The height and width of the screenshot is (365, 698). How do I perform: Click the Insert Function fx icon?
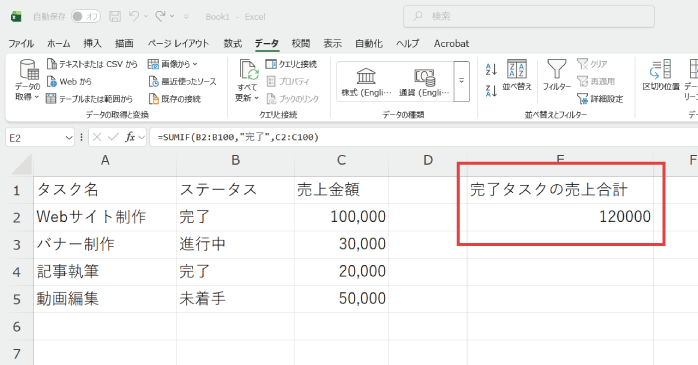click(130, 137)
